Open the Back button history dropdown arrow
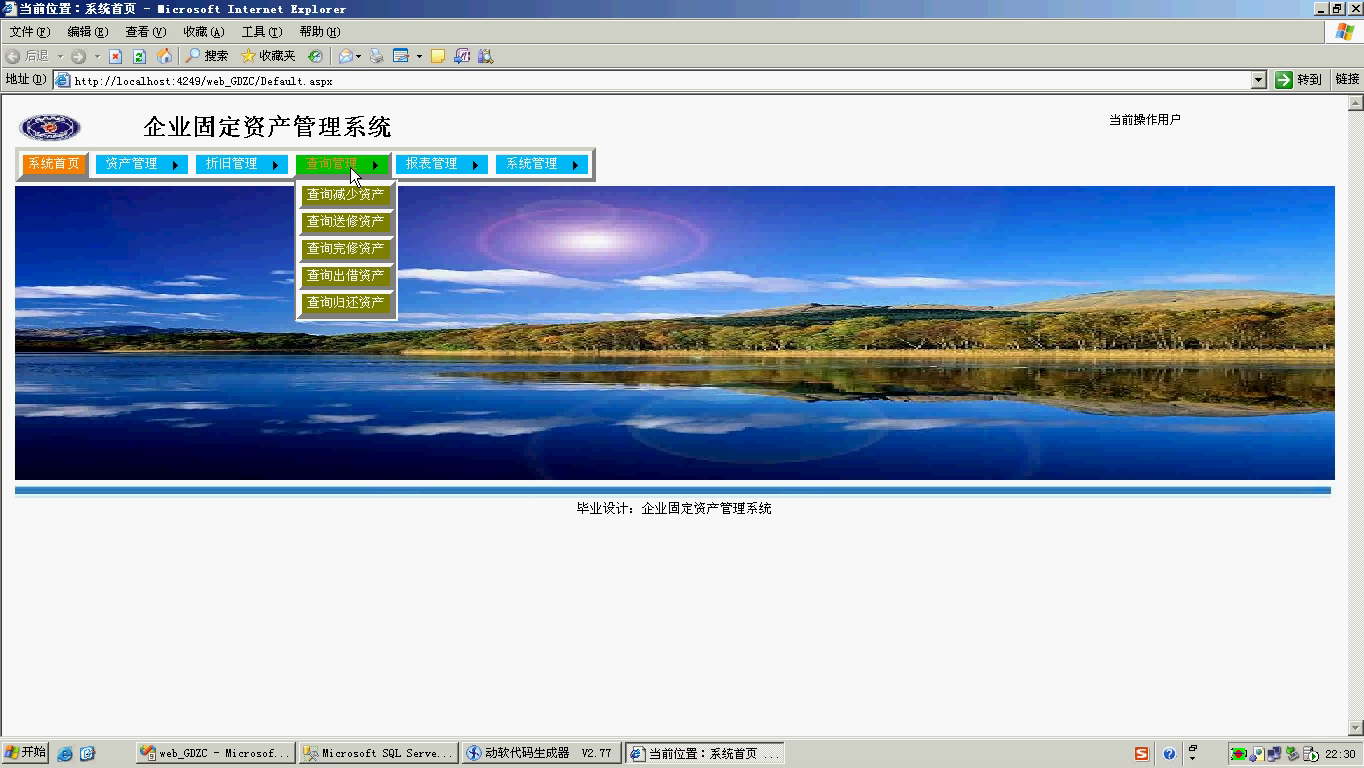 click(59, 56)
